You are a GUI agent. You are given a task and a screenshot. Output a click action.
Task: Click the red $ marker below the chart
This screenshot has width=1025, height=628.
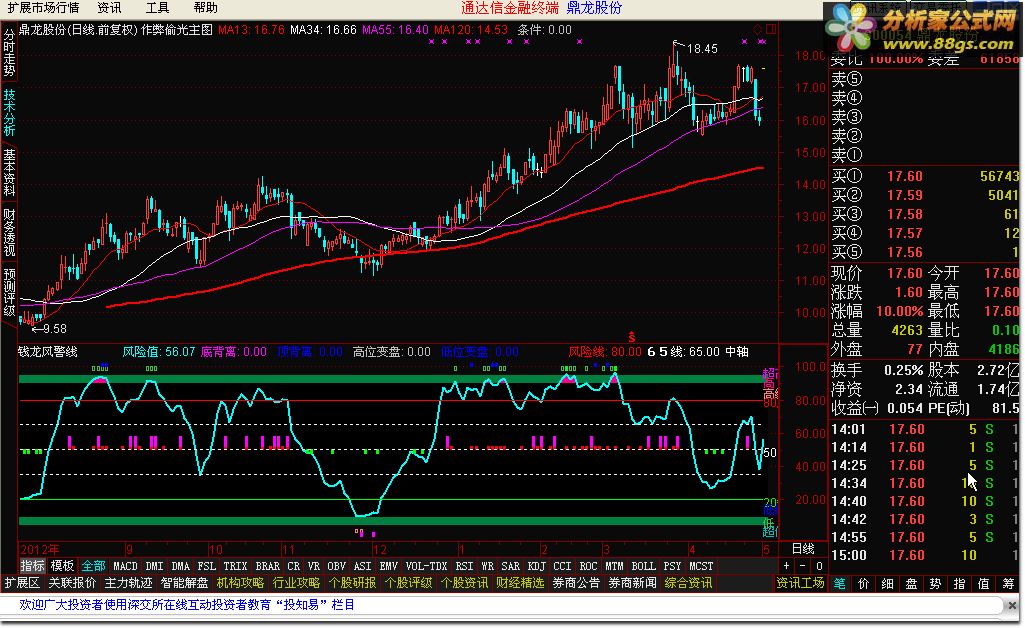(x=631, y=337)
